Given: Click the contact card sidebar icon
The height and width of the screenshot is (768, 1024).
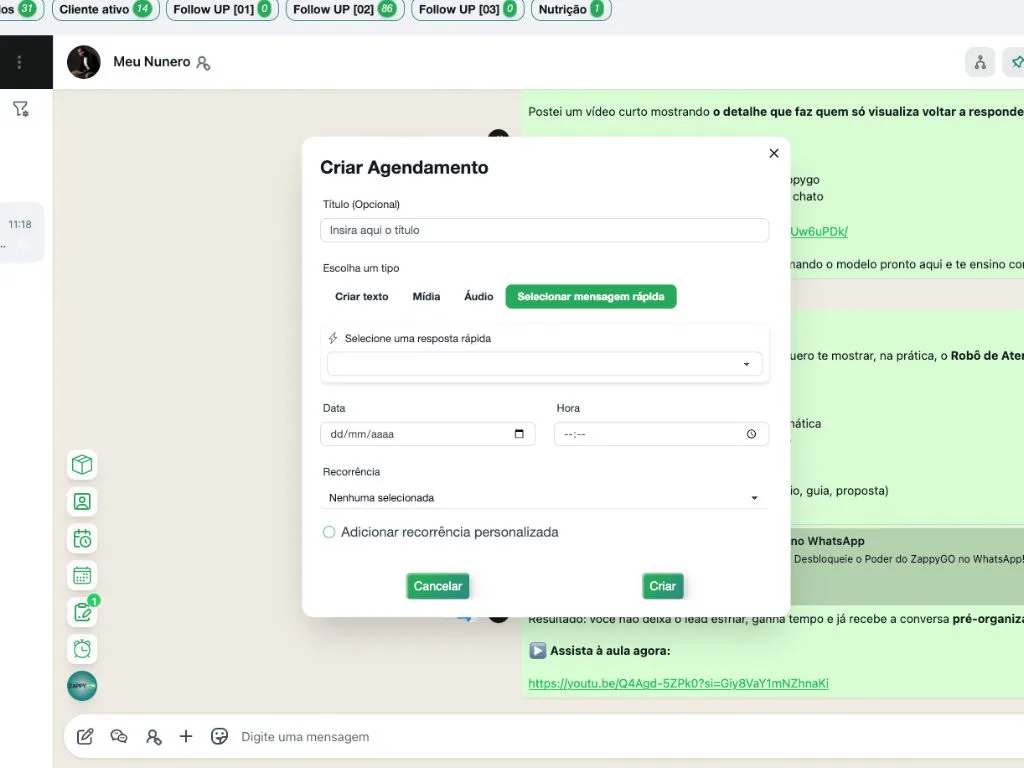Looking at the screenshot, I should coord(82,502).
